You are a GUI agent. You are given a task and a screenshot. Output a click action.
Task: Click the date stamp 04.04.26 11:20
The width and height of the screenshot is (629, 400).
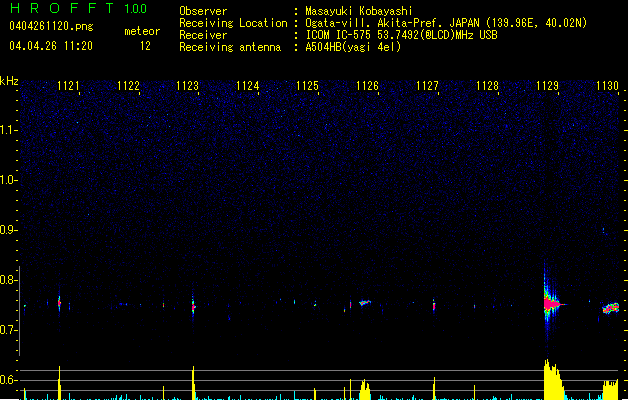point(51,46)
